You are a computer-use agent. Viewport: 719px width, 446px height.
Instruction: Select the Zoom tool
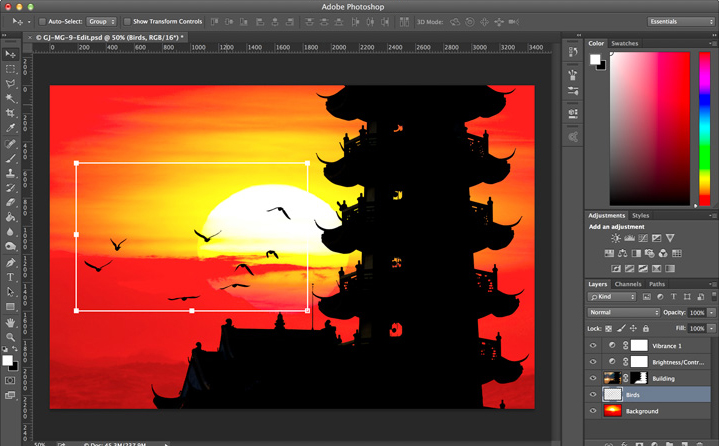pyautogui.click(x=10, y=337)
